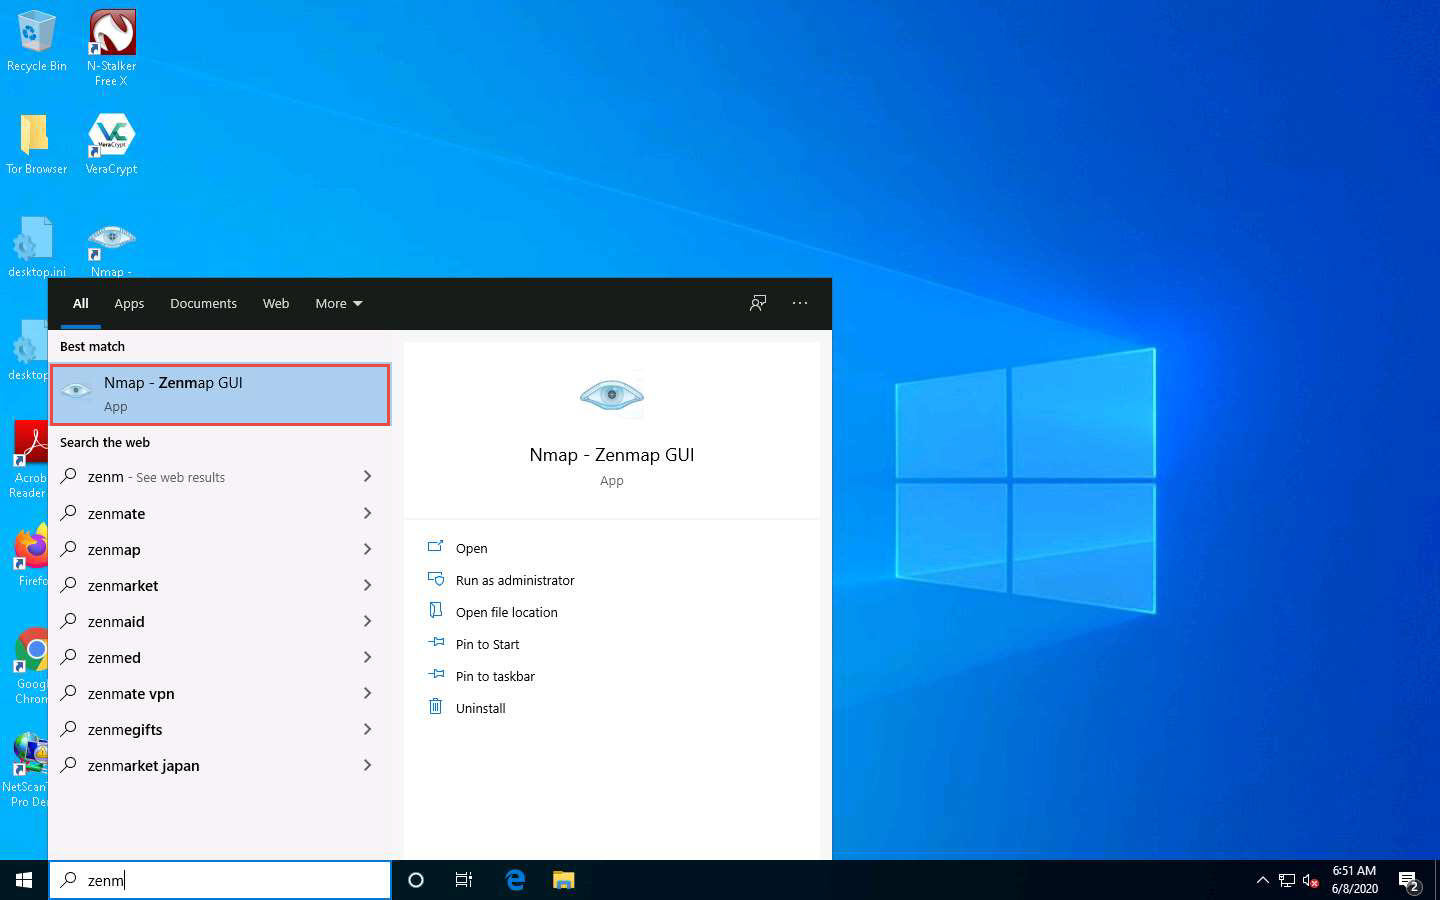This screenshot has width=1440, height=900.
Task: Click the Nmap - Zenmap GUI title in preview
Action: pos(611,455)
